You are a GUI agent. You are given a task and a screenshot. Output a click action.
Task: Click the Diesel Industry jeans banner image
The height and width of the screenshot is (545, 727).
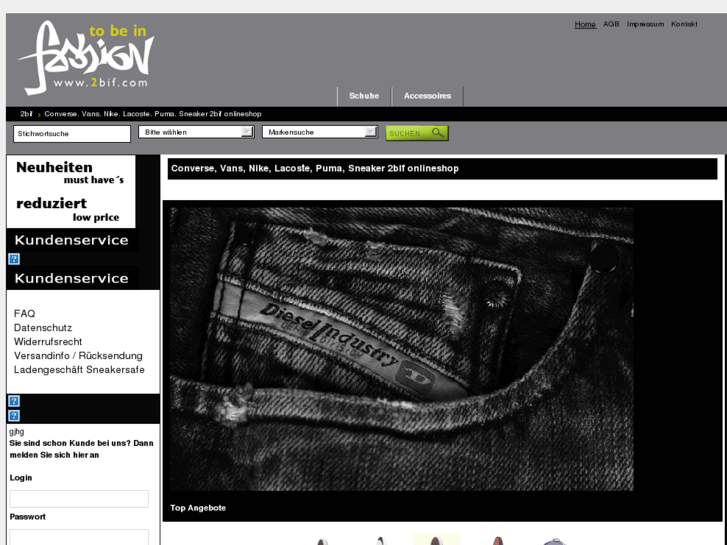[x=402, y=349]
